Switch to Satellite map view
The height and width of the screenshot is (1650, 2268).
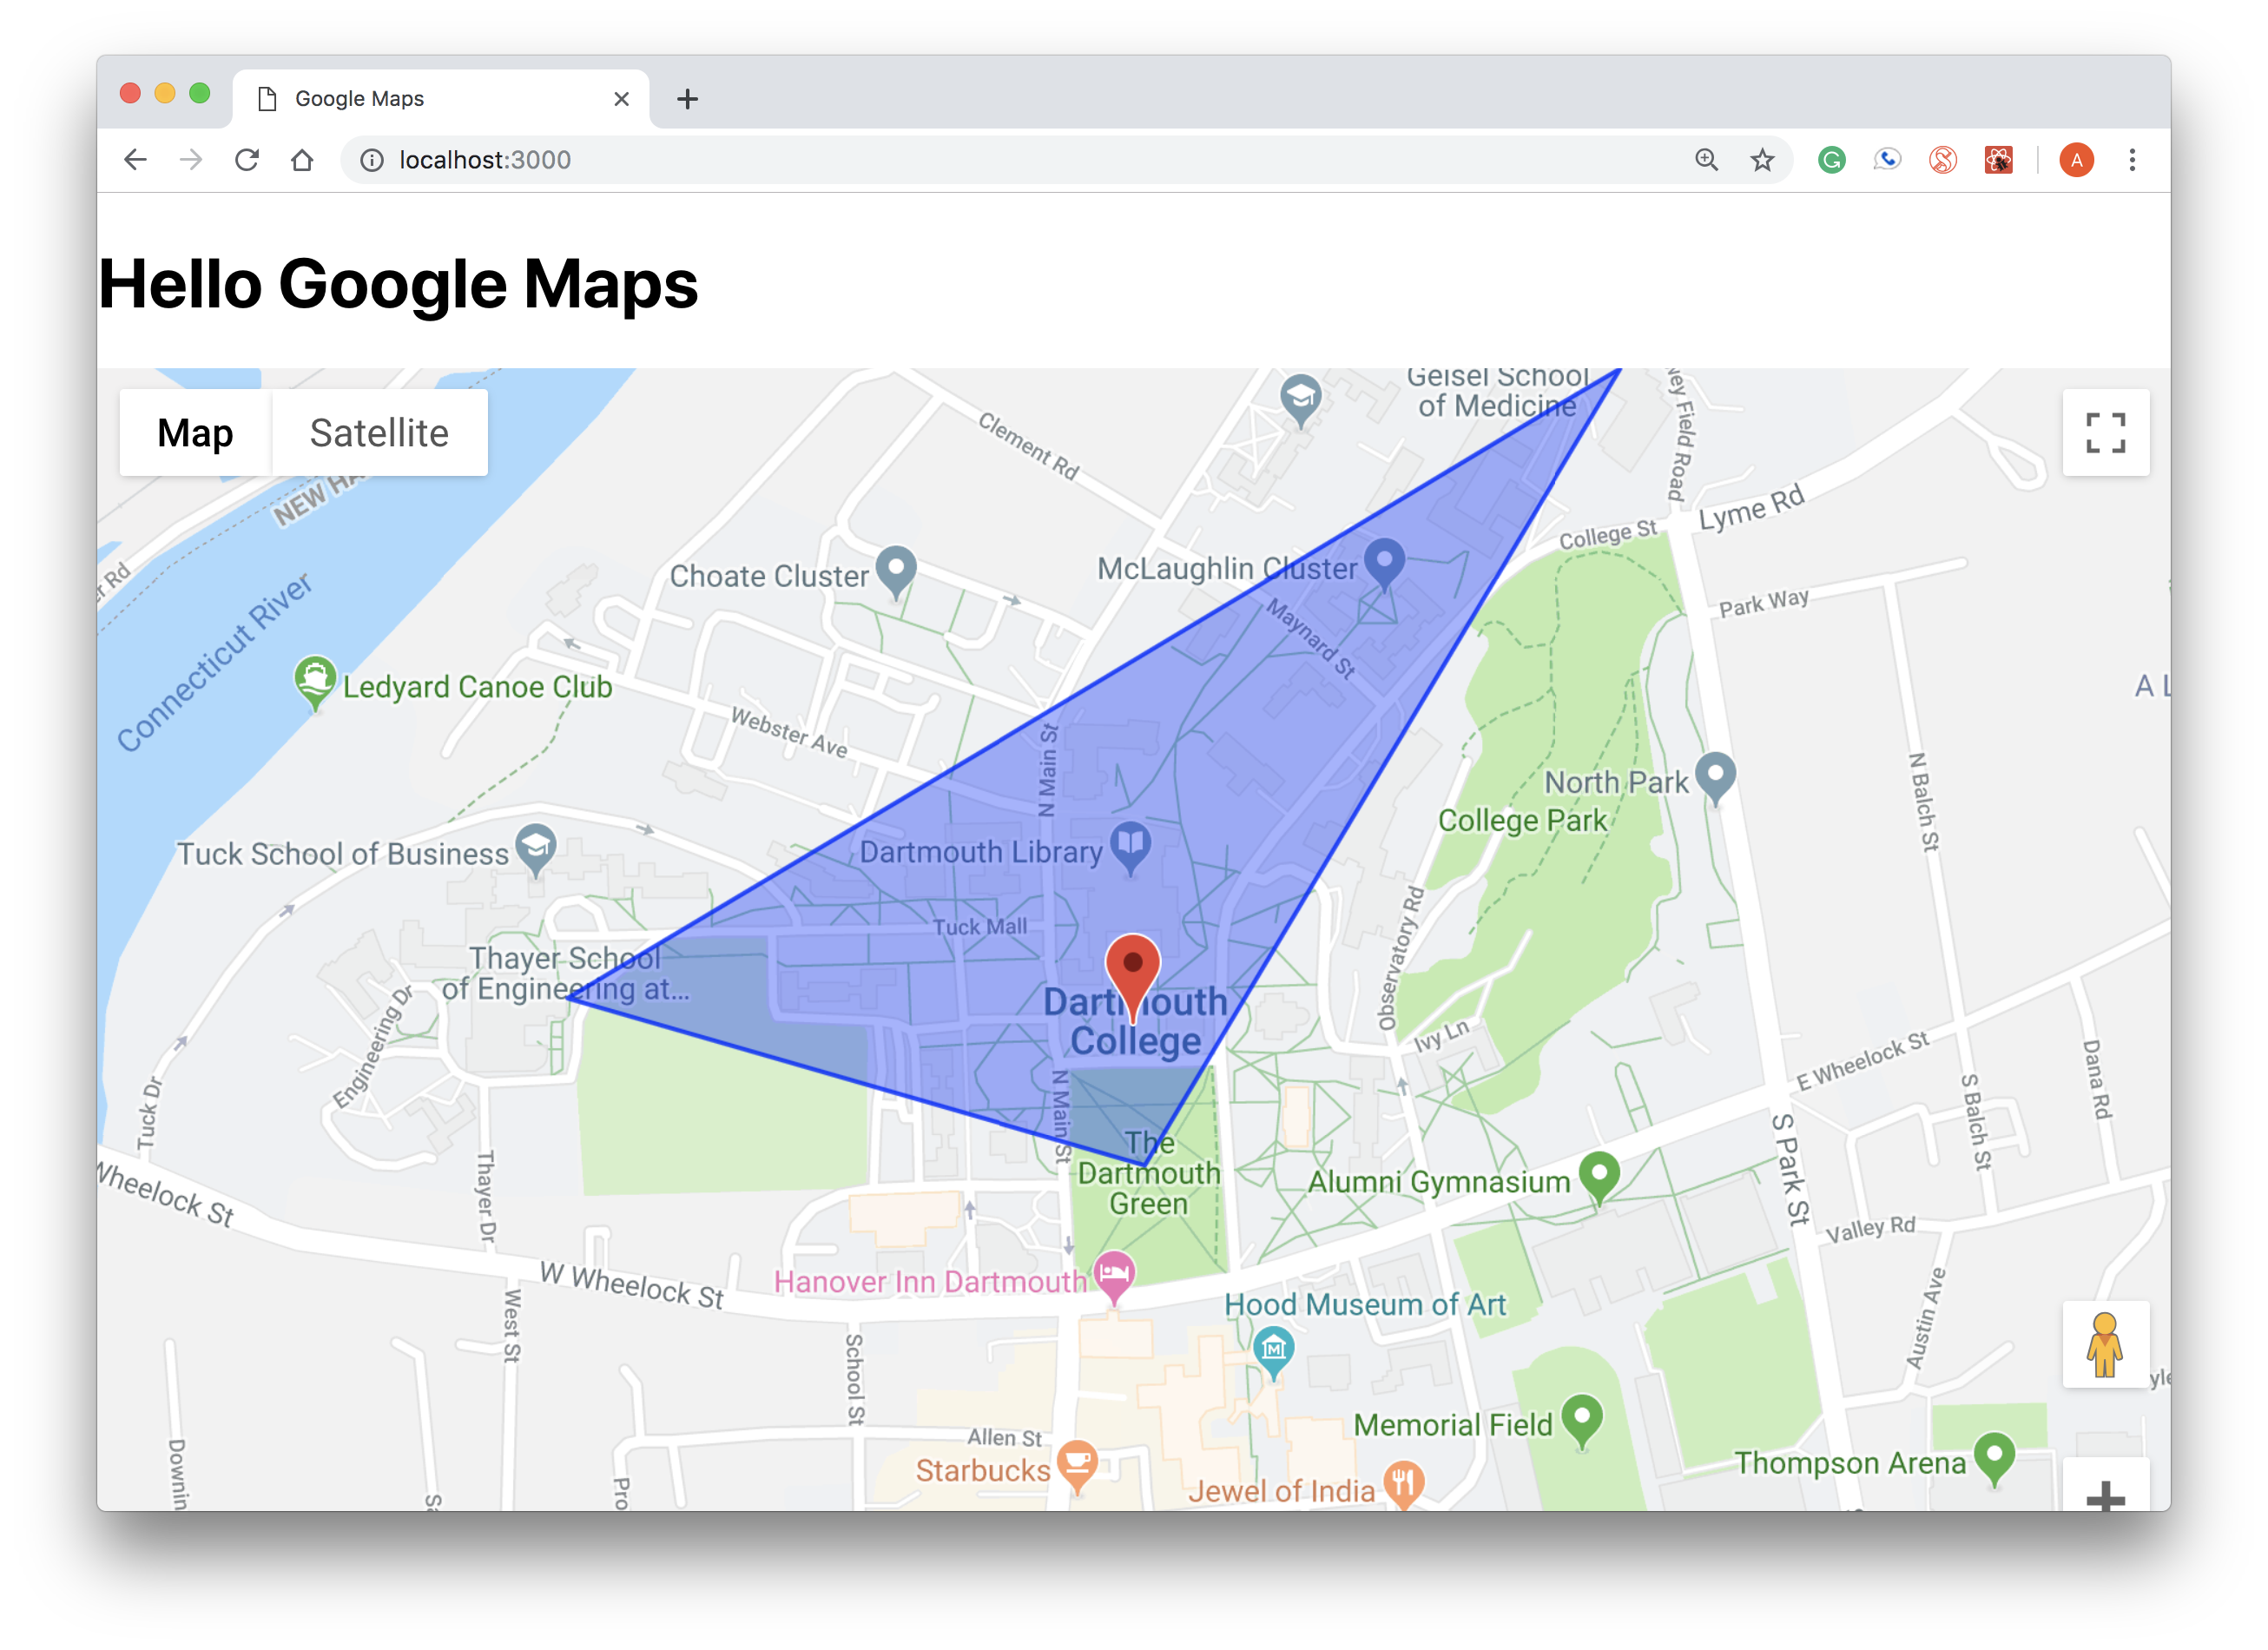pos(379,433)
